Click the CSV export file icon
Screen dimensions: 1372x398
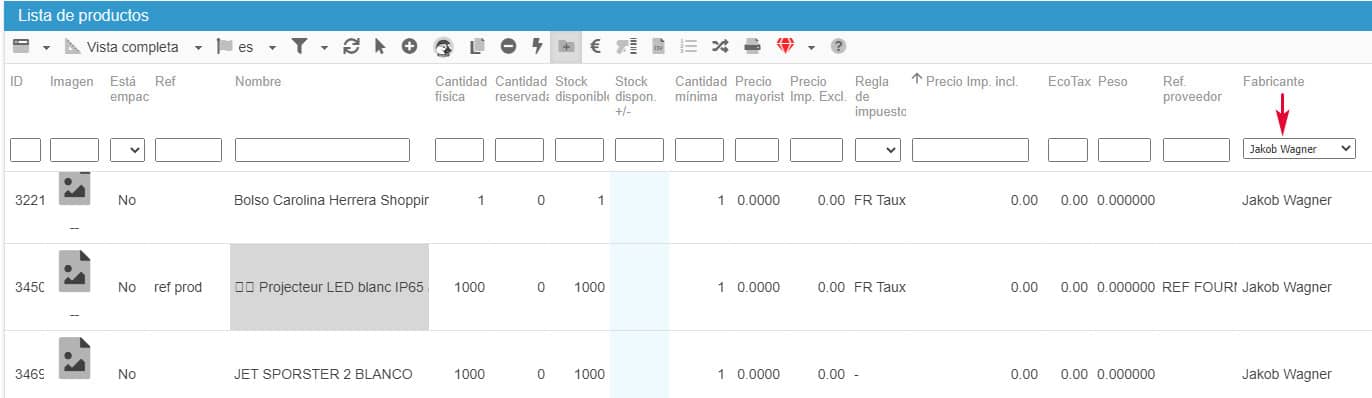[658, 46]
